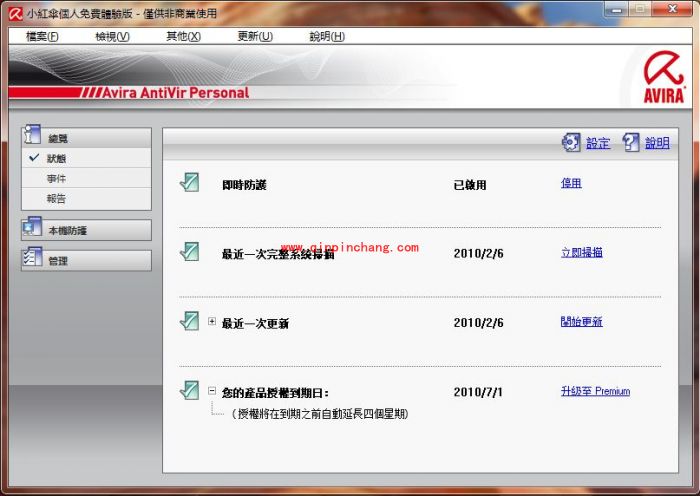700x496 pixels.
Task: Click the 立即掃描 link
Action: click(581, 253)
